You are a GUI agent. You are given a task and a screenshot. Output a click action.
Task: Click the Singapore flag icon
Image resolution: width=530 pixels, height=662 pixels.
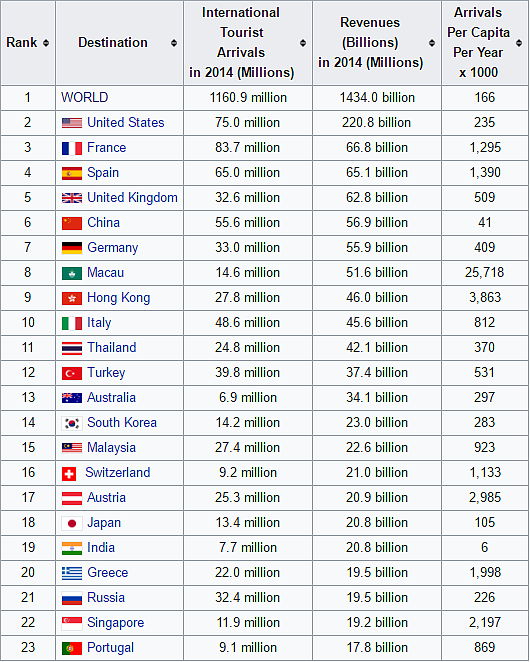pyautogui.click(x=72, y=623)
